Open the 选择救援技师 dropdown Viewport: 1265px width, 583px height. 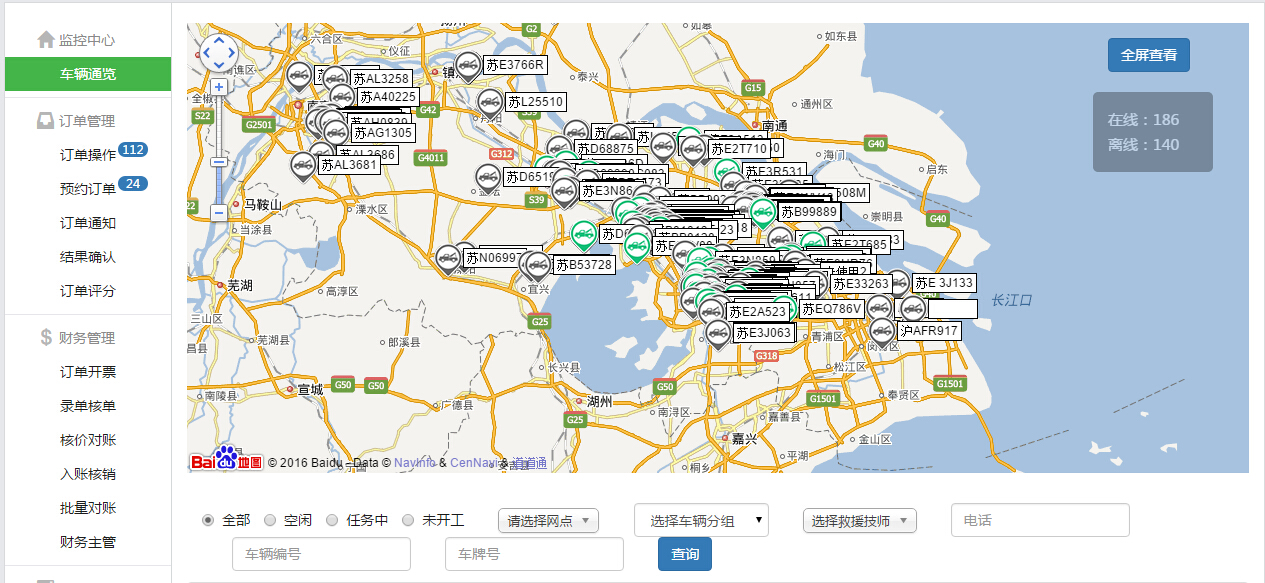pyautogui.click(x=859, y=521)
